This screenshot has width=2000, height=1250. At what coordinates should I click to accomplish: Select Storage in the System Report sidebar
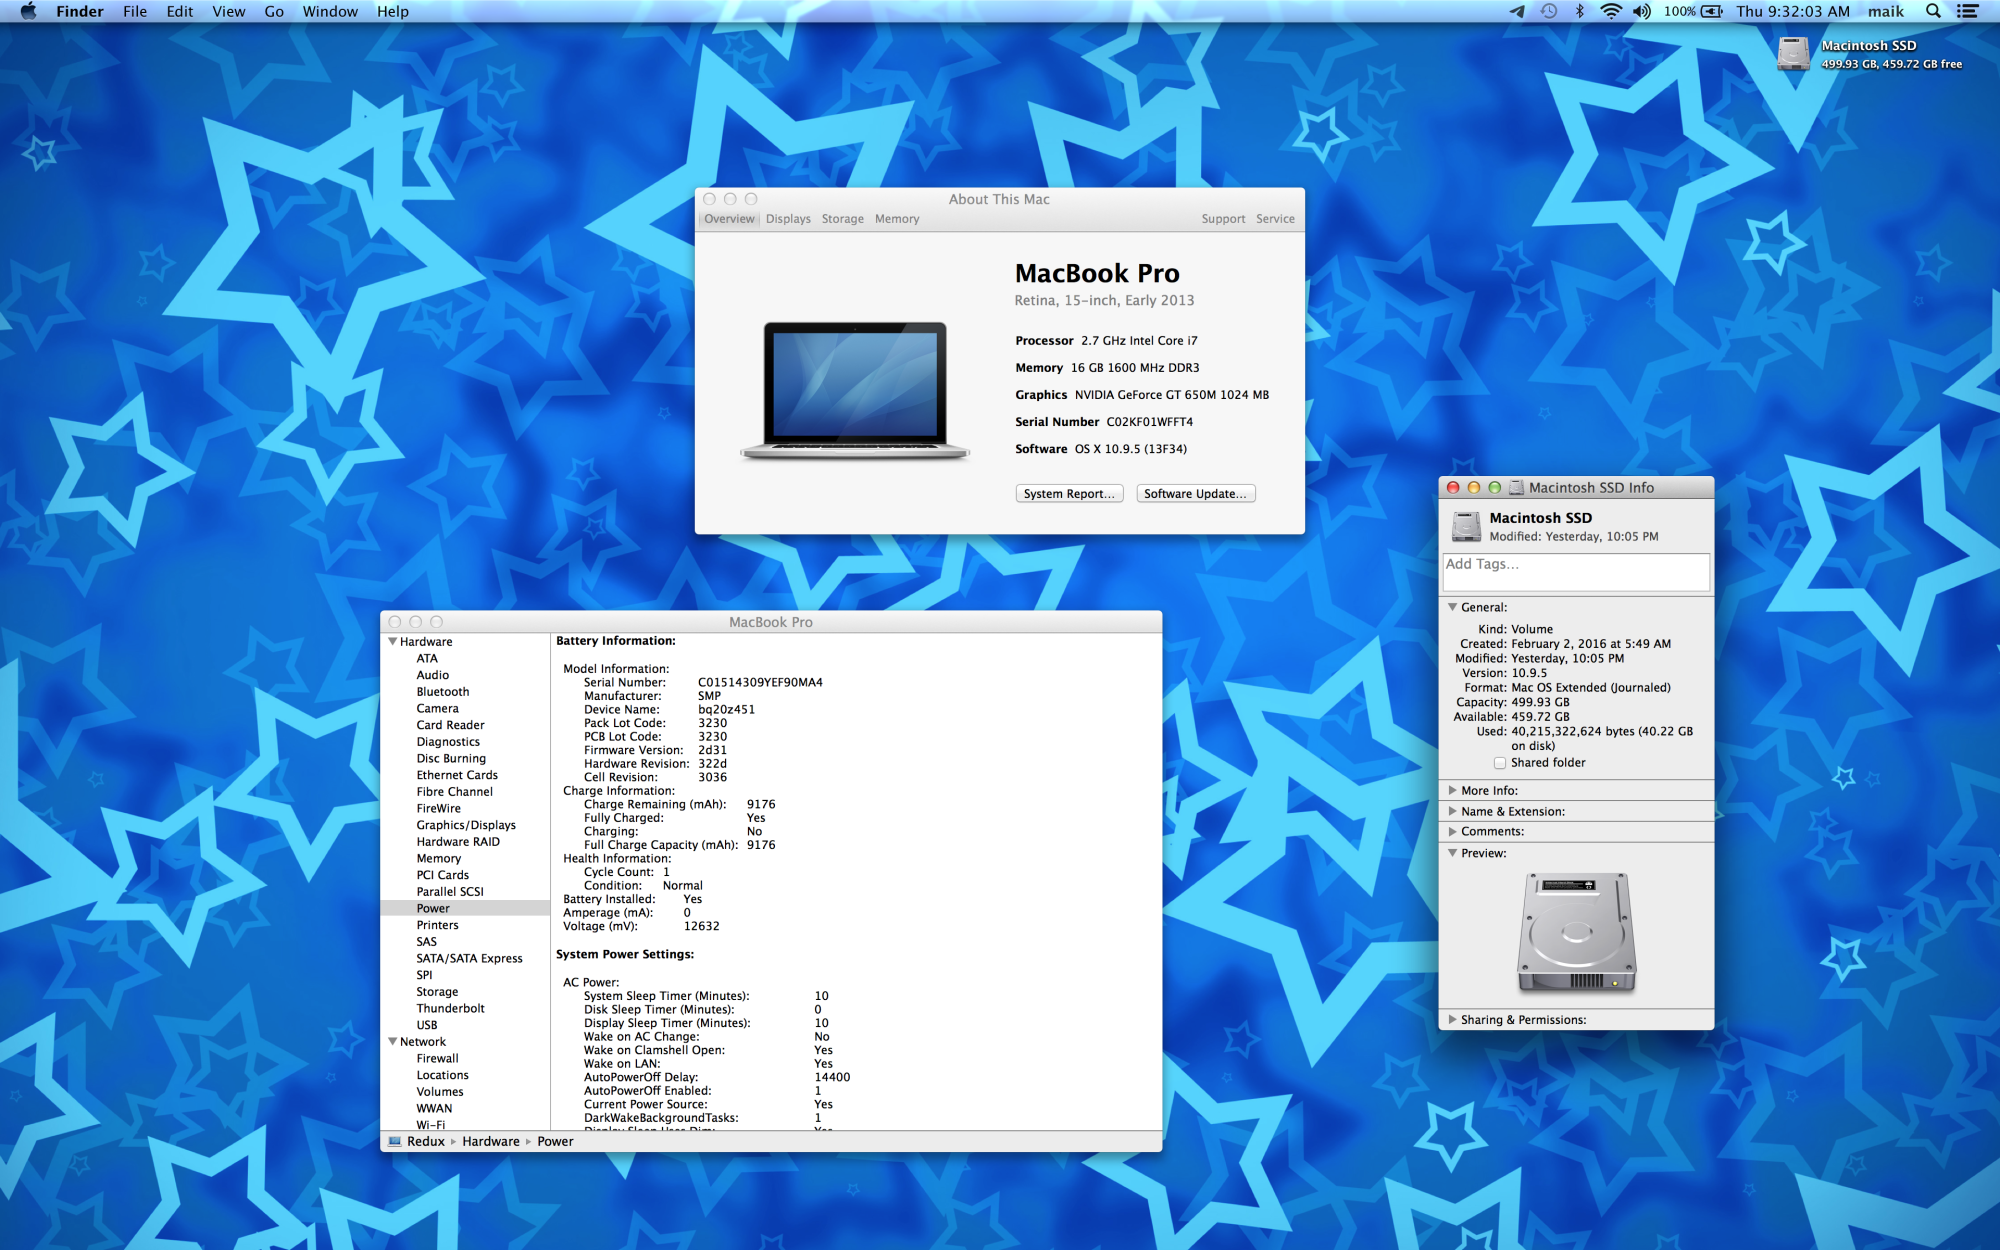(x=437, y=992)
